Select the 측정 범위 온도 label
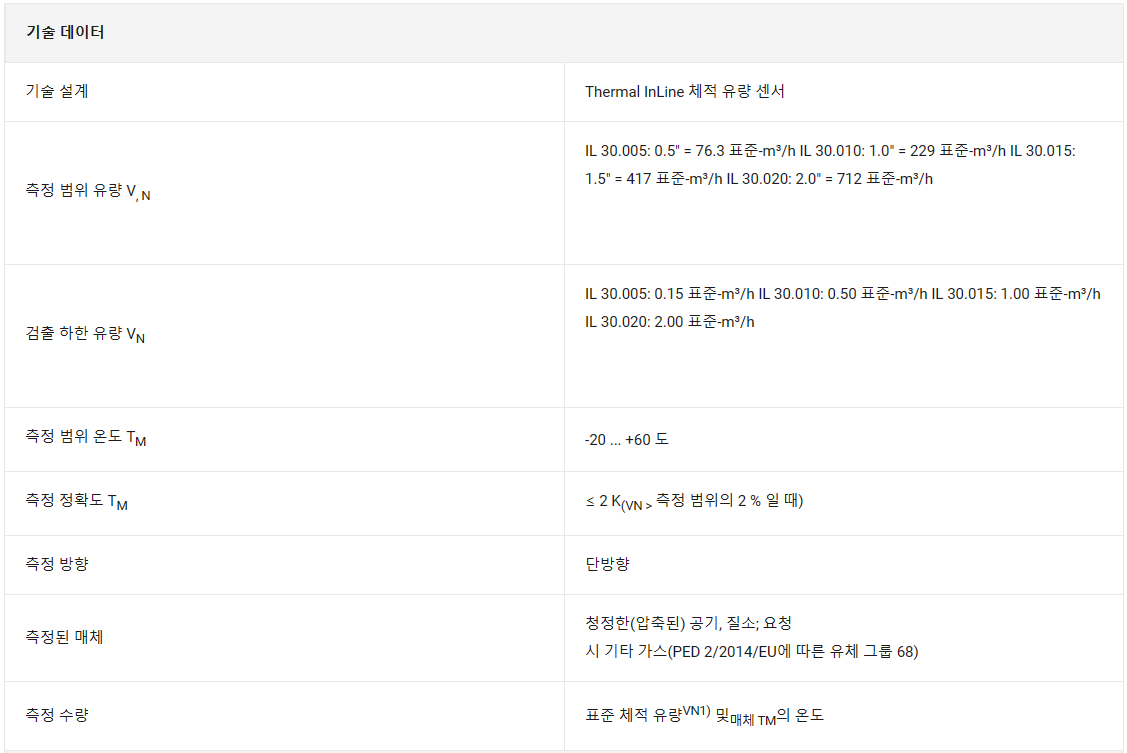The image size is (1127, 753). point(86,438)
